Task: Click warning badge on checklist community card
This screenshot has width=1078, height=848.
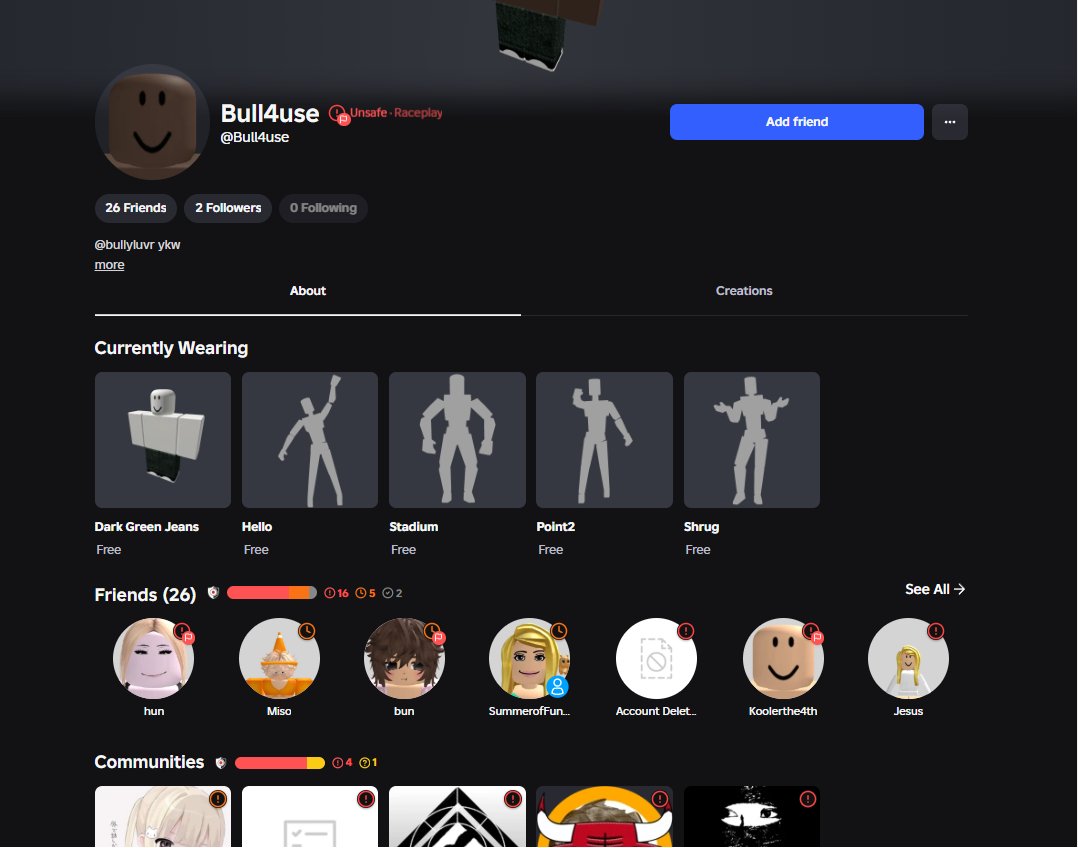Action: point(366,799)
